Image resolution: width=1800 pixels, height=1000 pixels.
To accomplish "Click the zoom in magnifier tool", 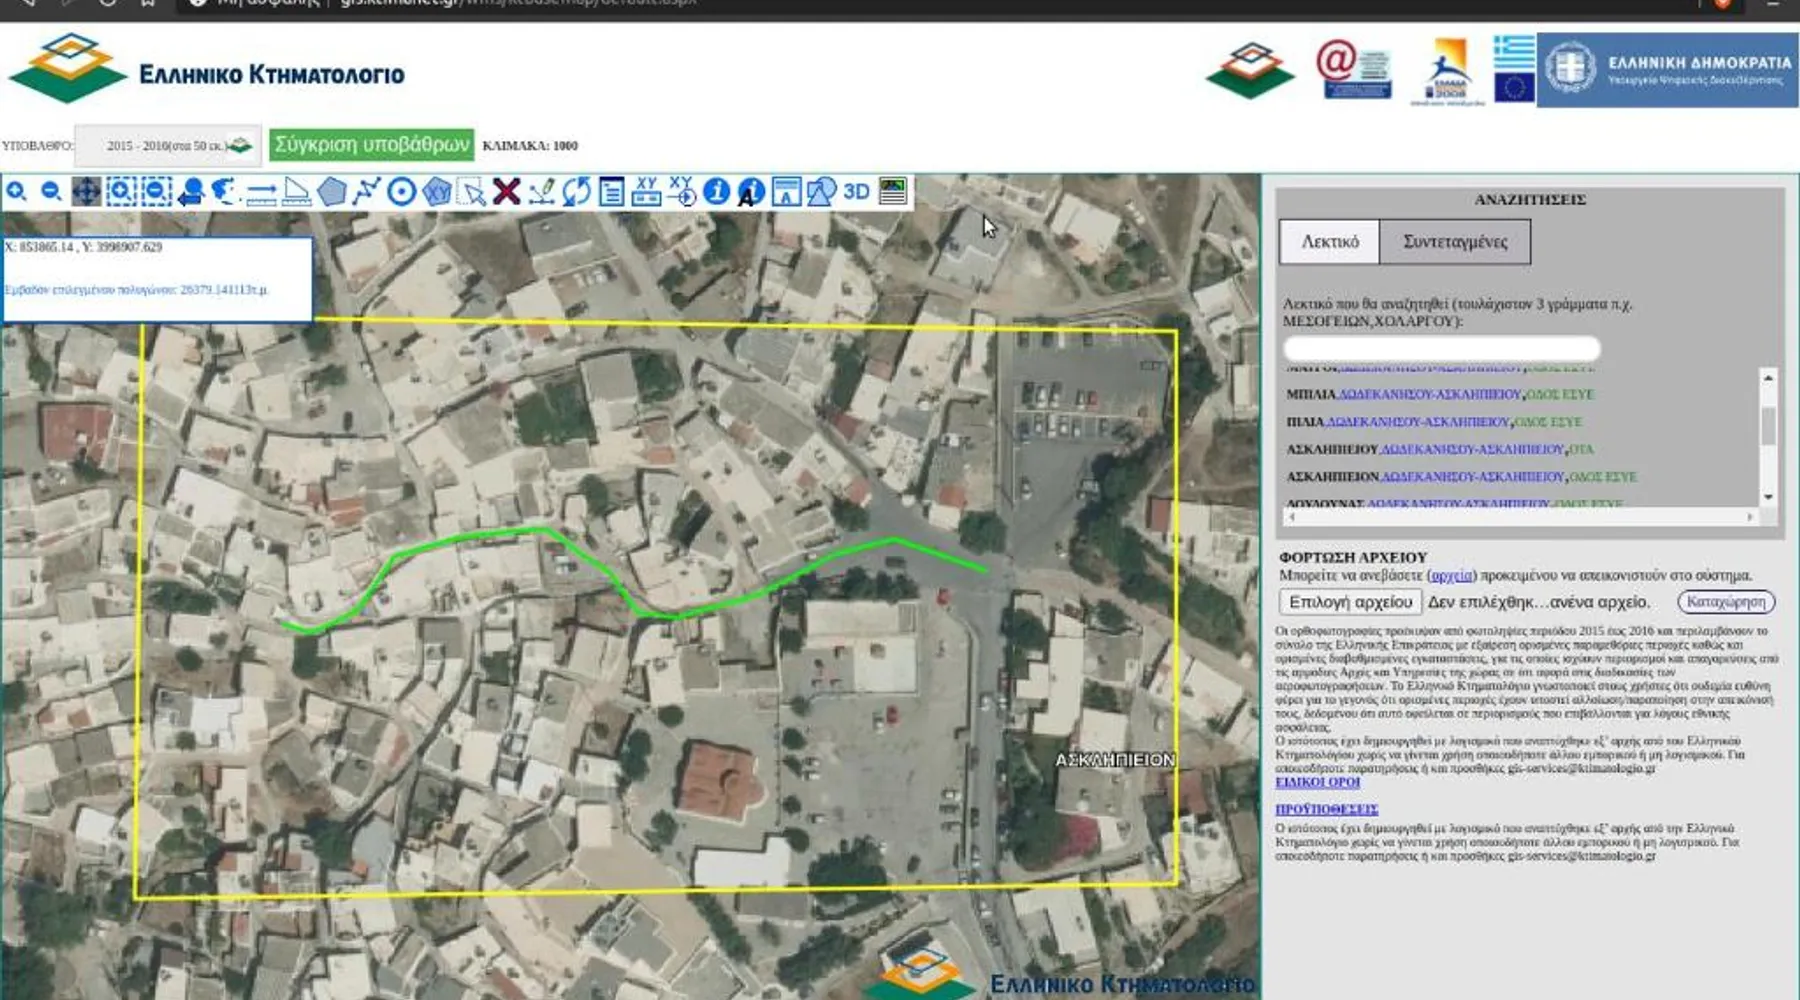I will [17, 191].
